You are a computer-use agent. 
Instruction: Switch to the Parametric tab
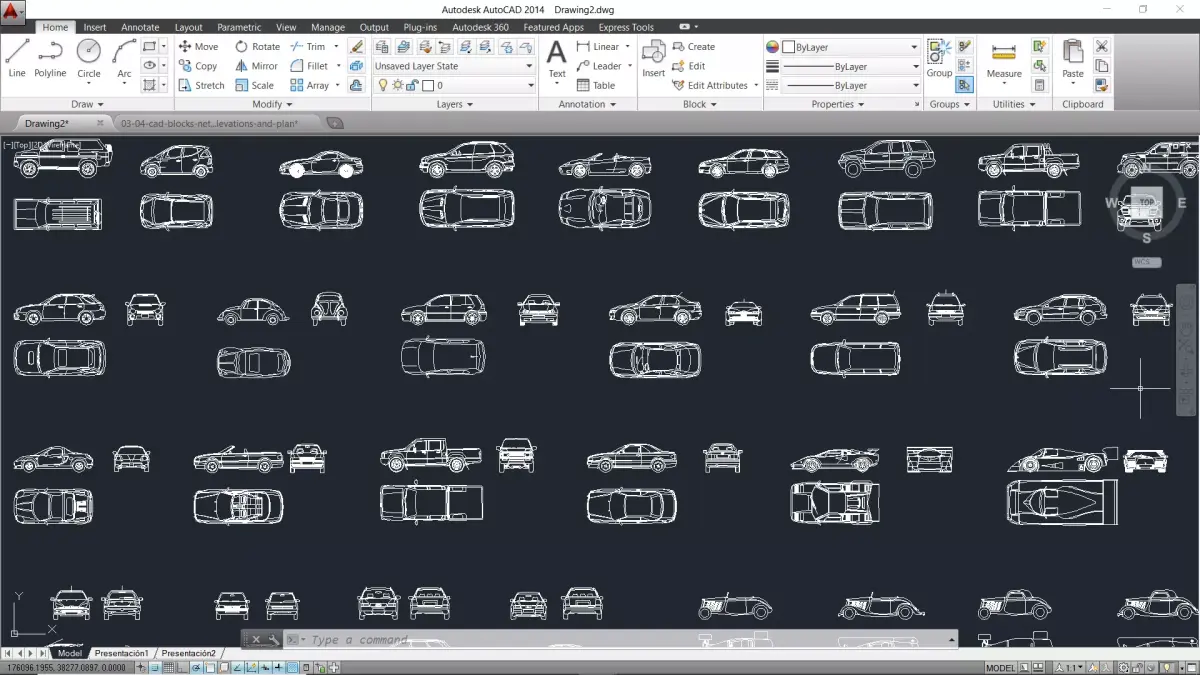(239, 27)
